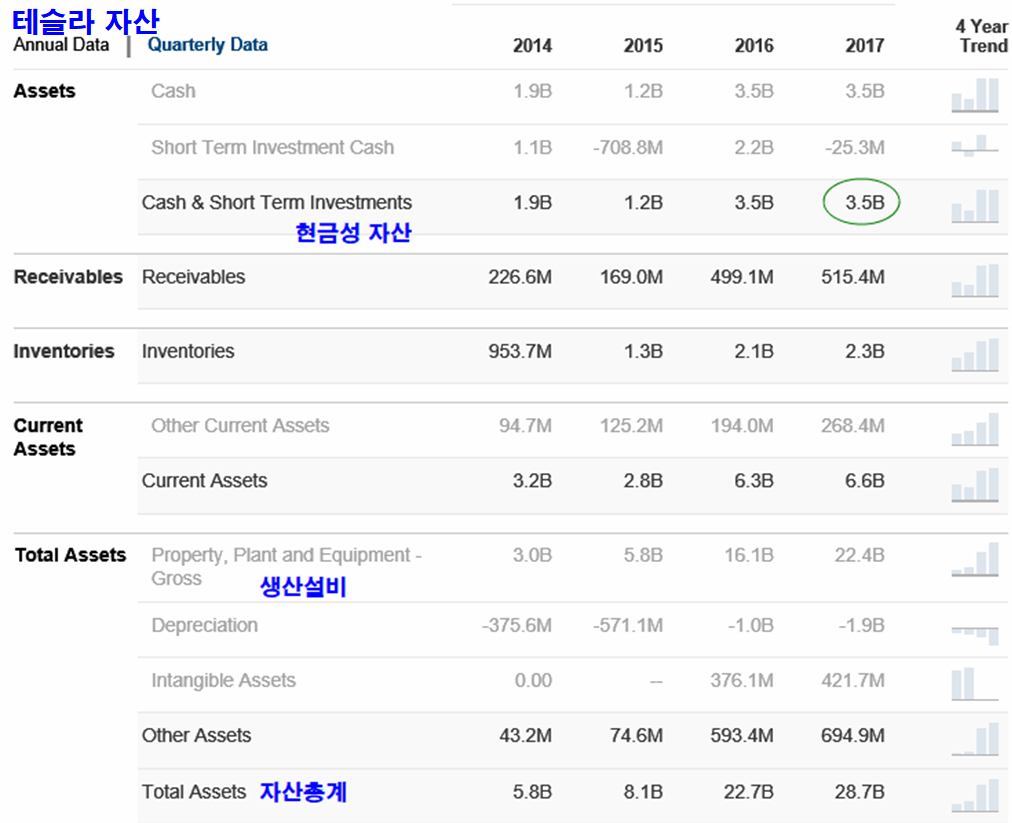The image size is (1012, 823).
Task: Click the 2014 column header
Action: coord(532,46)
